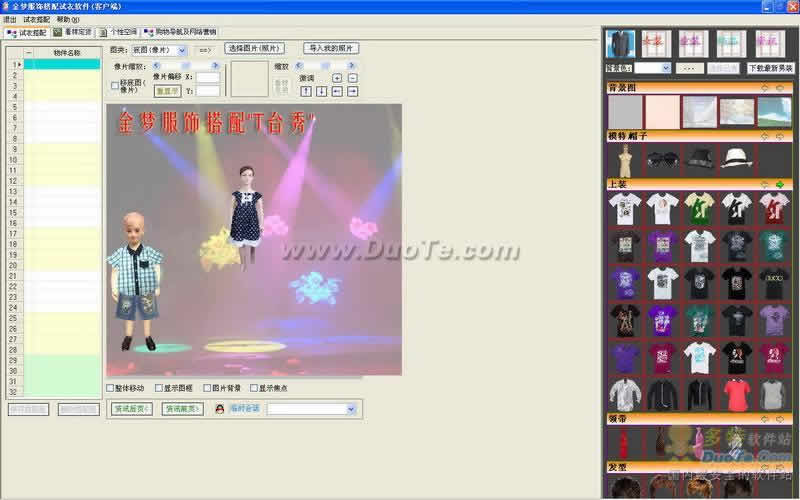Select the white fedora hat icon
Screen dimensions: 800x500
[x=736, y=158]
